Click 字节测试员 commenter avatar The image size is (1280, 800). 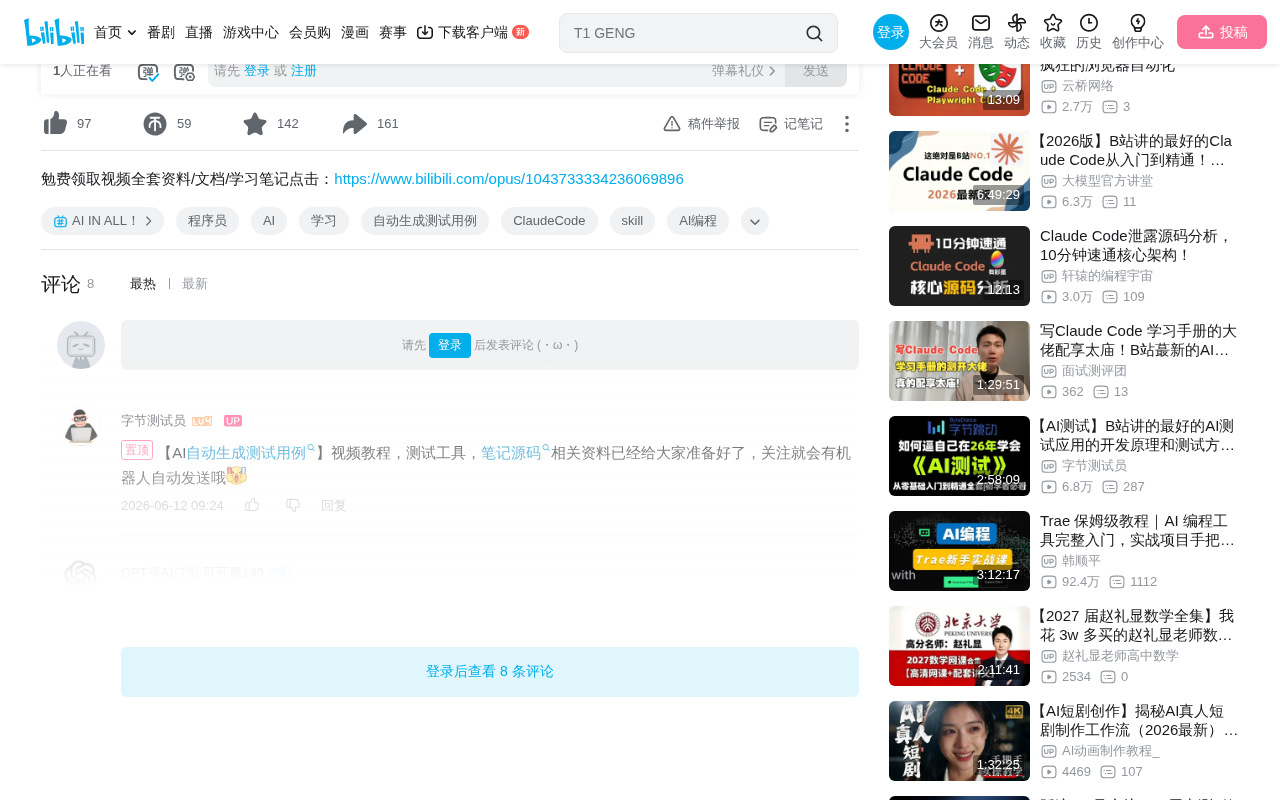point(81,427)
